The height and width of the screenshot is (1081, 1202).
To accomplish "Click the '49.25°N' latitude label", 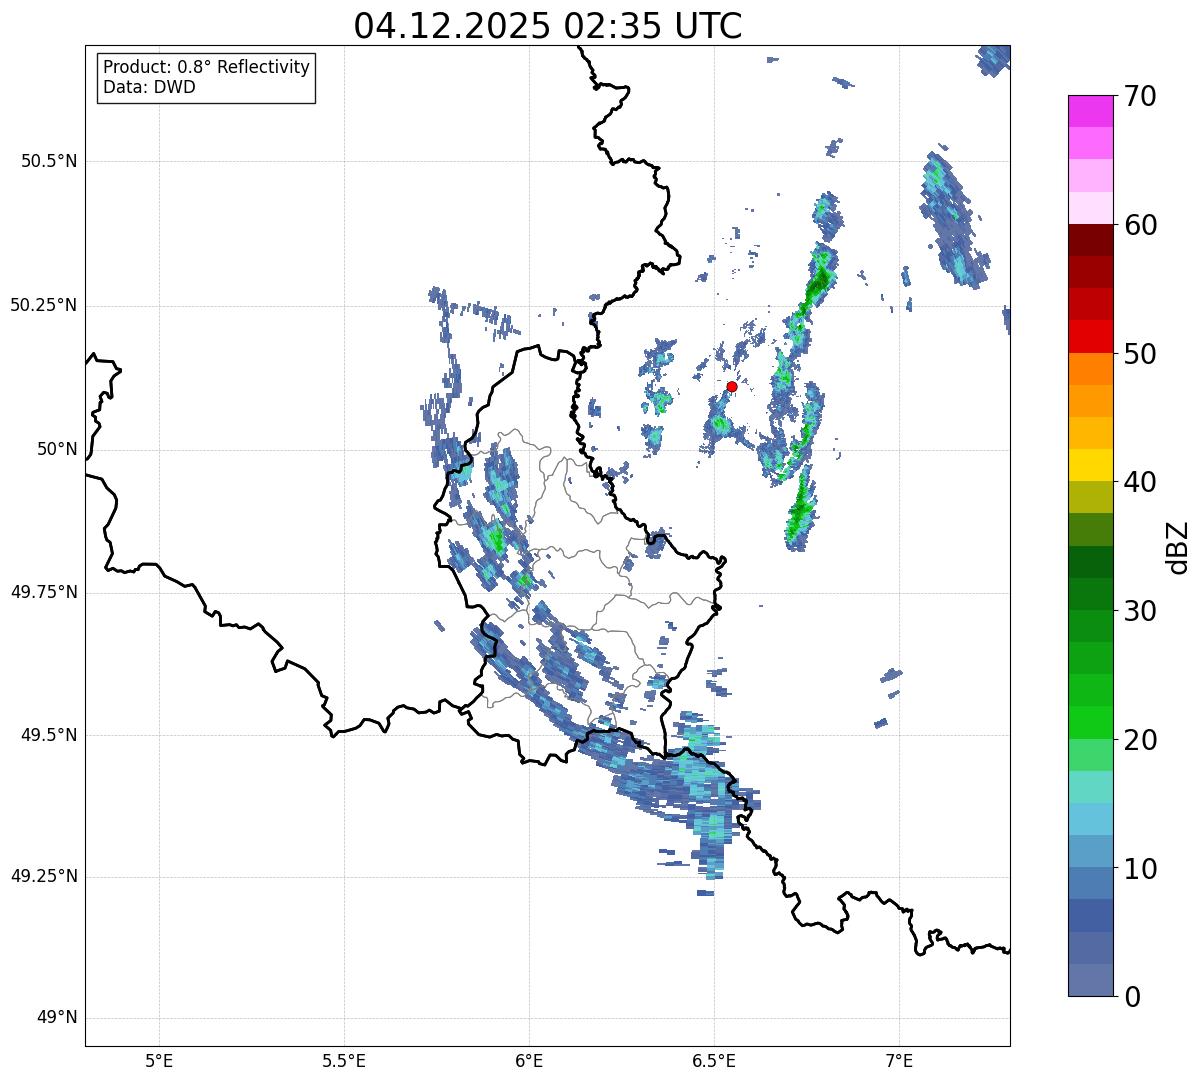I will pyautogui.click(x=44, y=877).
